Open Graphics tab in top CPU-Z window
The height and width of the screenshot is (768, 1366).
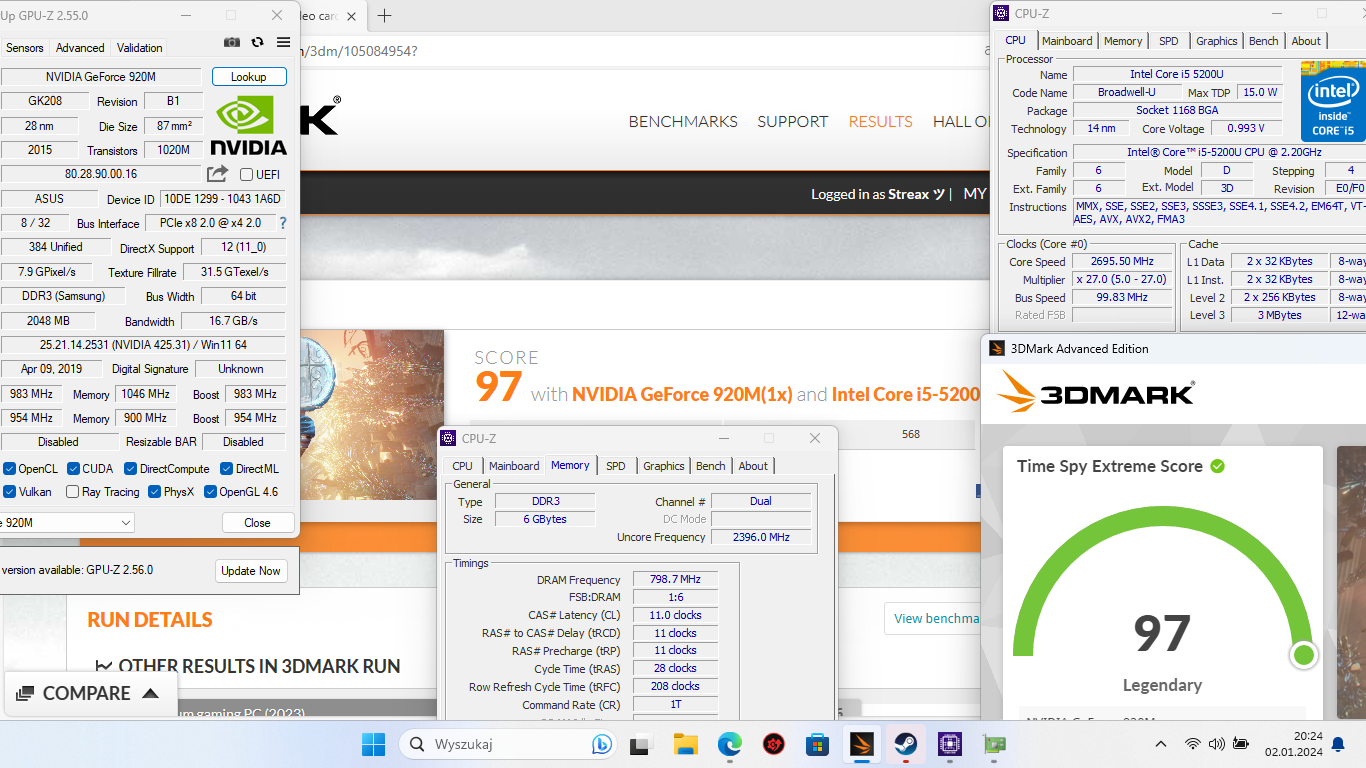[x=1217, y=41]
